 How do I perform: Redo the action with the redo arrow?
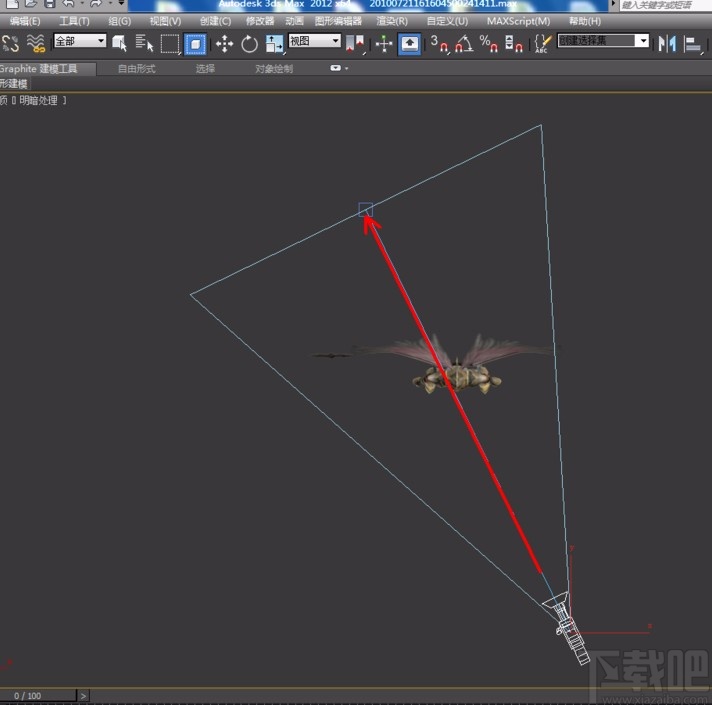click(96, 4)
